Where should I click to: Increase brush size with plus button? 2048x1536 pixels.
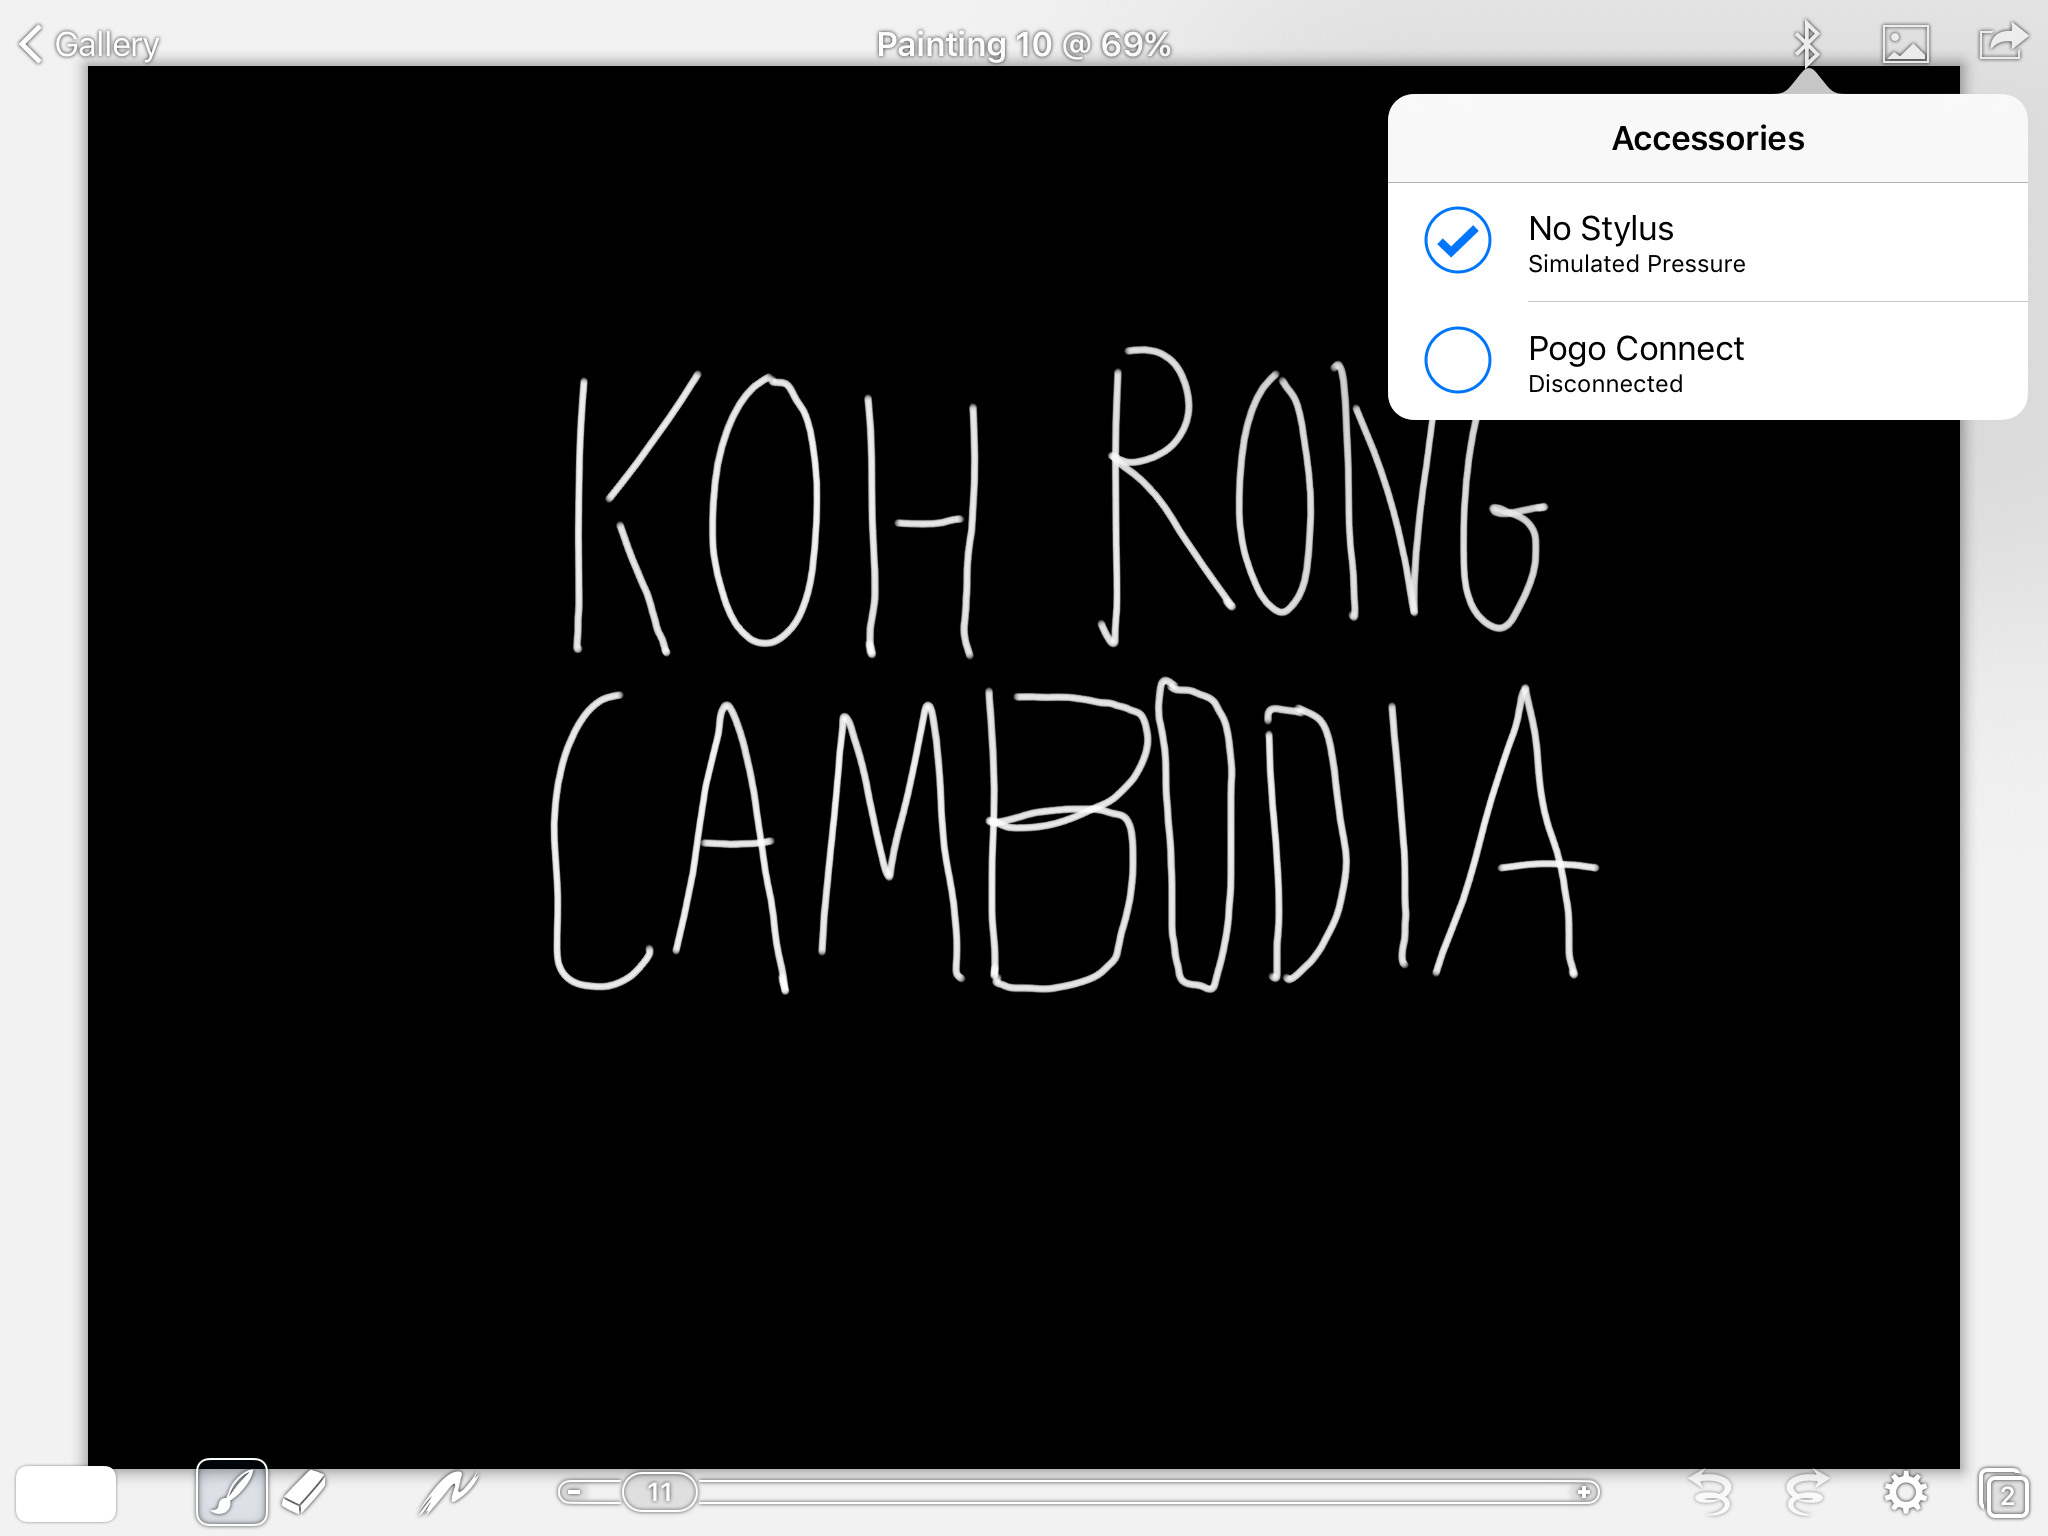click(x=1584, y=1492)
